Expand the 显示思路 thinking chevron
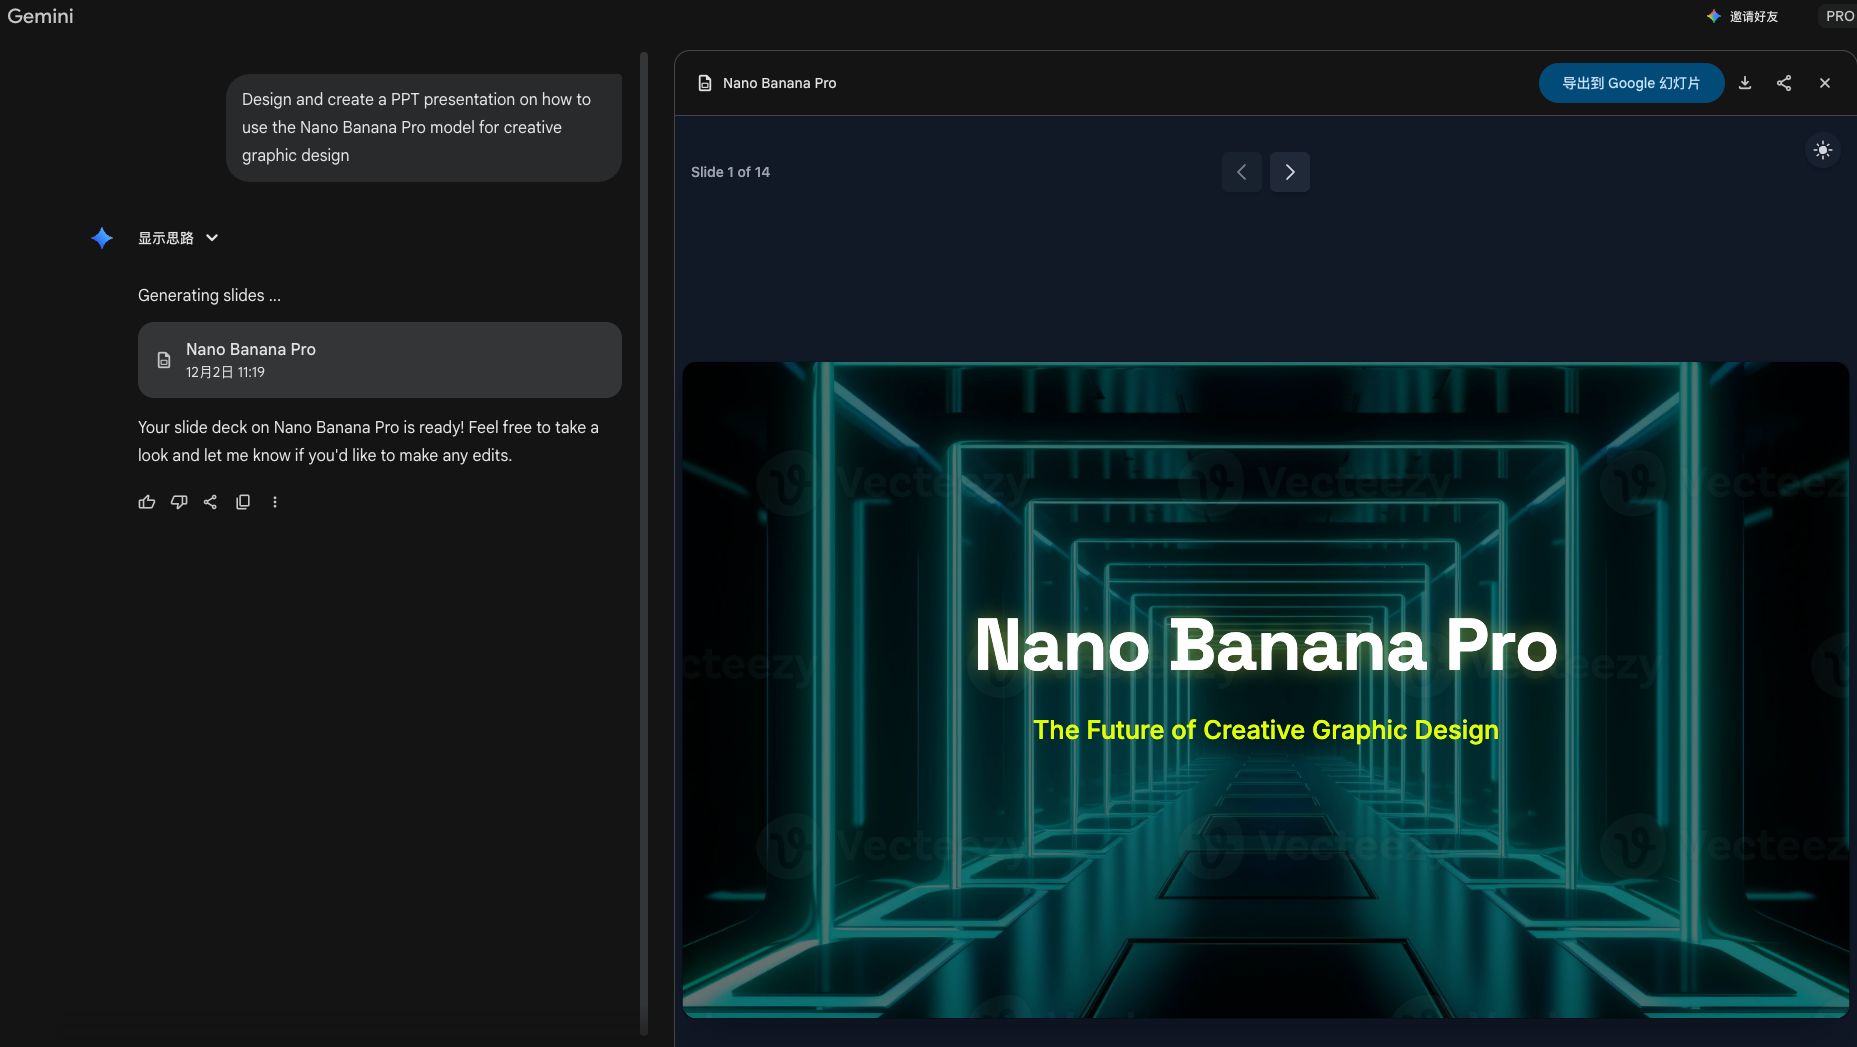Viewport: 1857px width, 1047px height. point(212,238)
